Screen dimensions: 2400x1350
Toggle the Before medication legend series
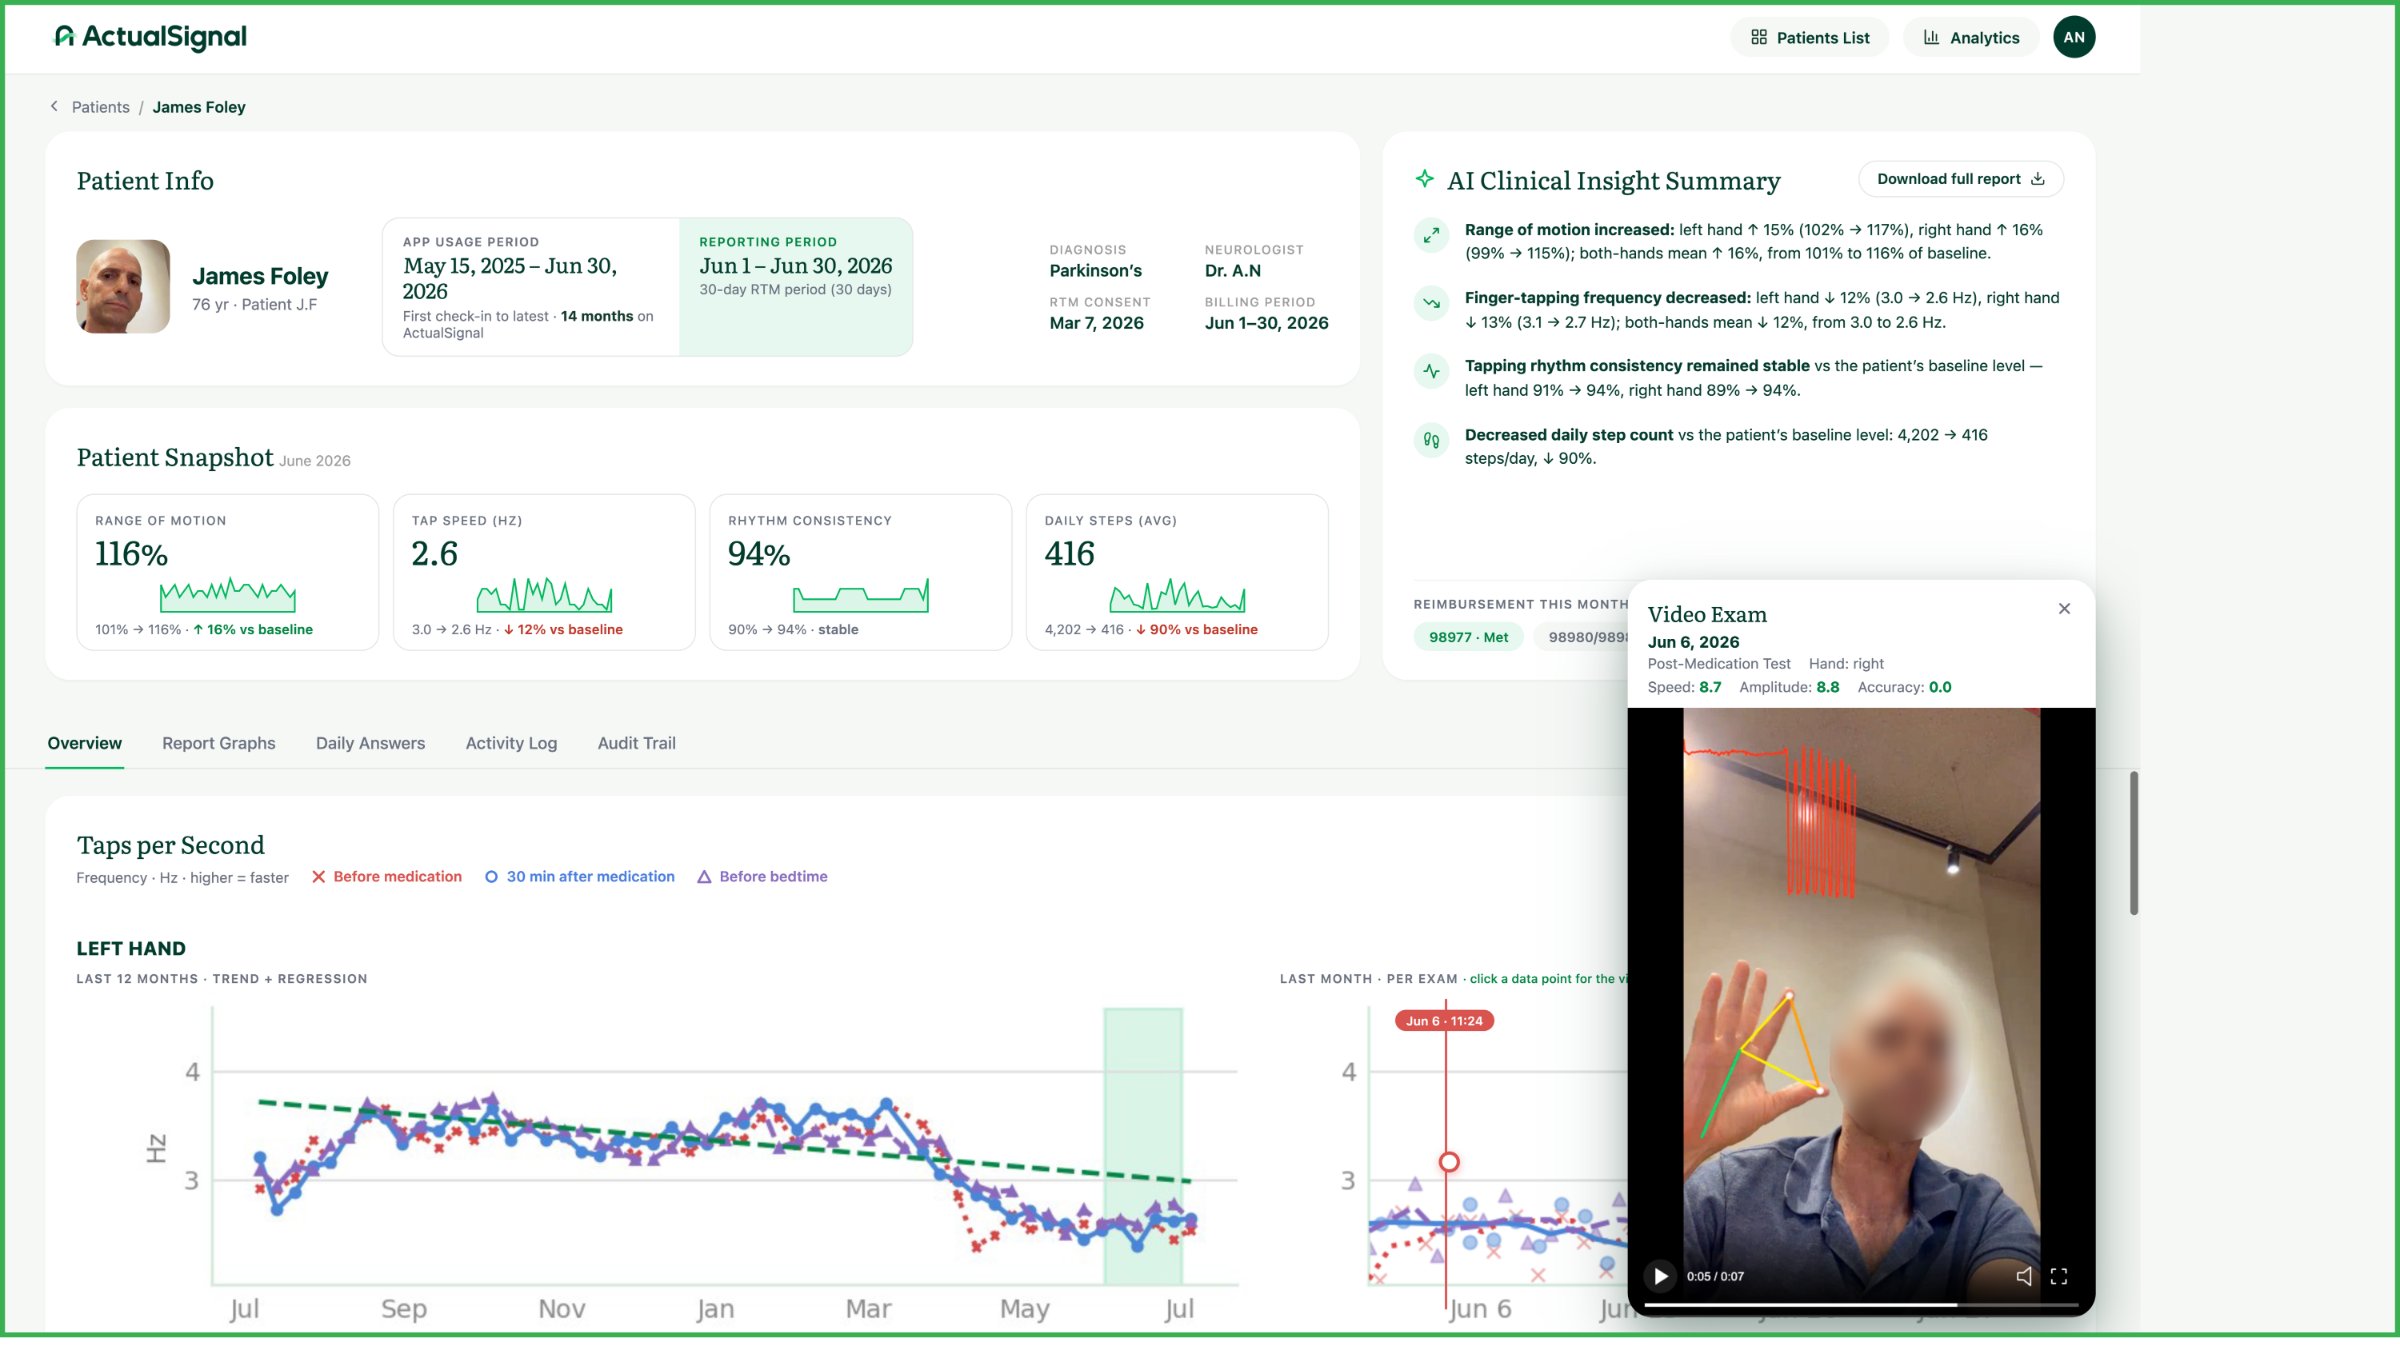pos(386,876)
